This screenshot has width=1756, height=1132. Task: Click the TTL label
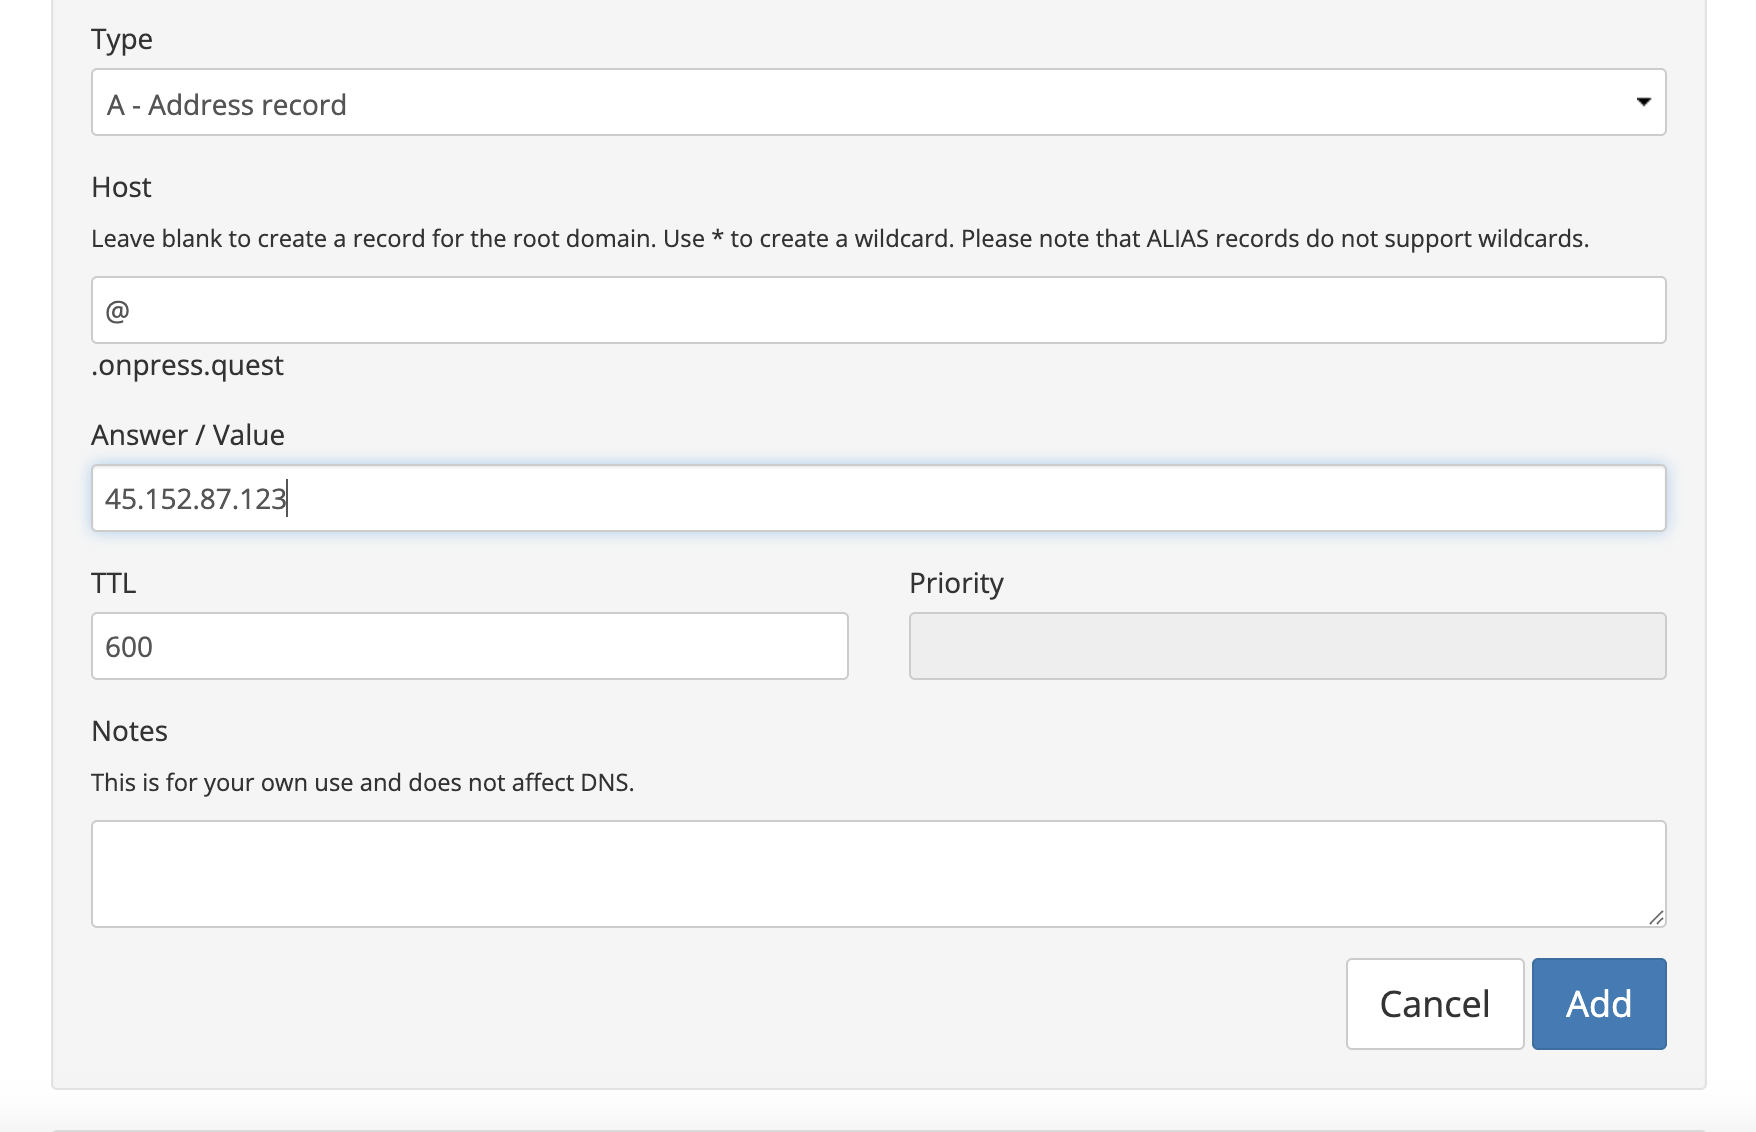click(113, 583)
